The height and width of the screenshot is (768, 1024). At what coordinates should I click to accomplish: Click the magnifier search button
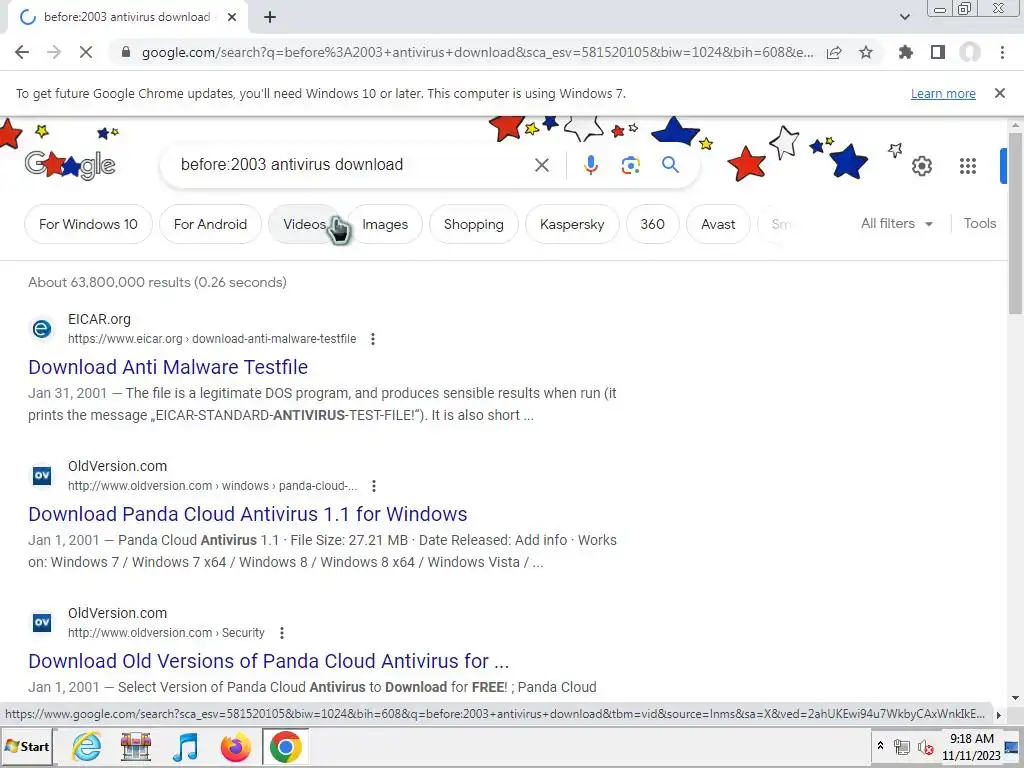click(x=671, y=165)
